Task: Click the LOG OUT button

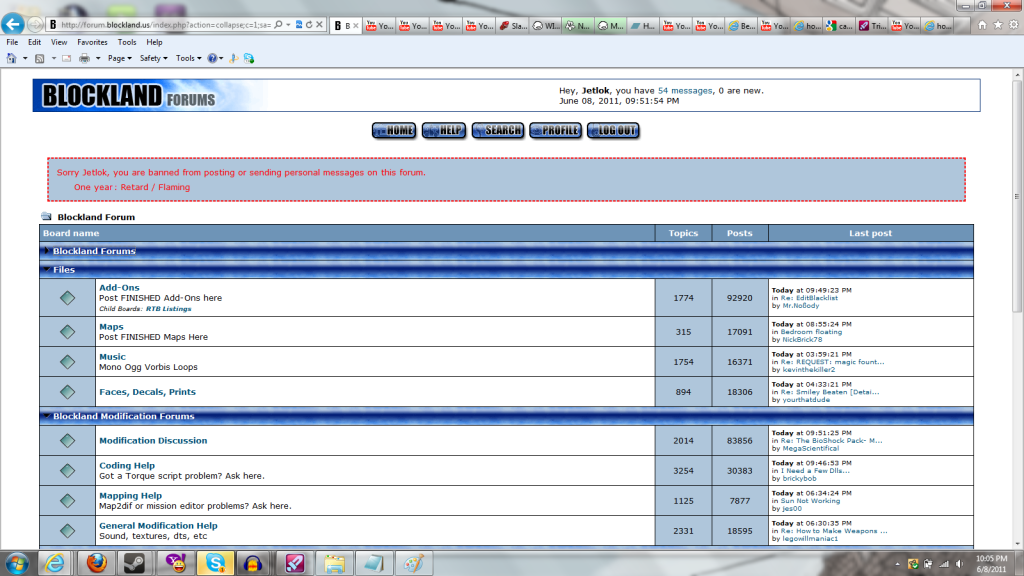Action: pyautogui.click(x=613, y=131)
